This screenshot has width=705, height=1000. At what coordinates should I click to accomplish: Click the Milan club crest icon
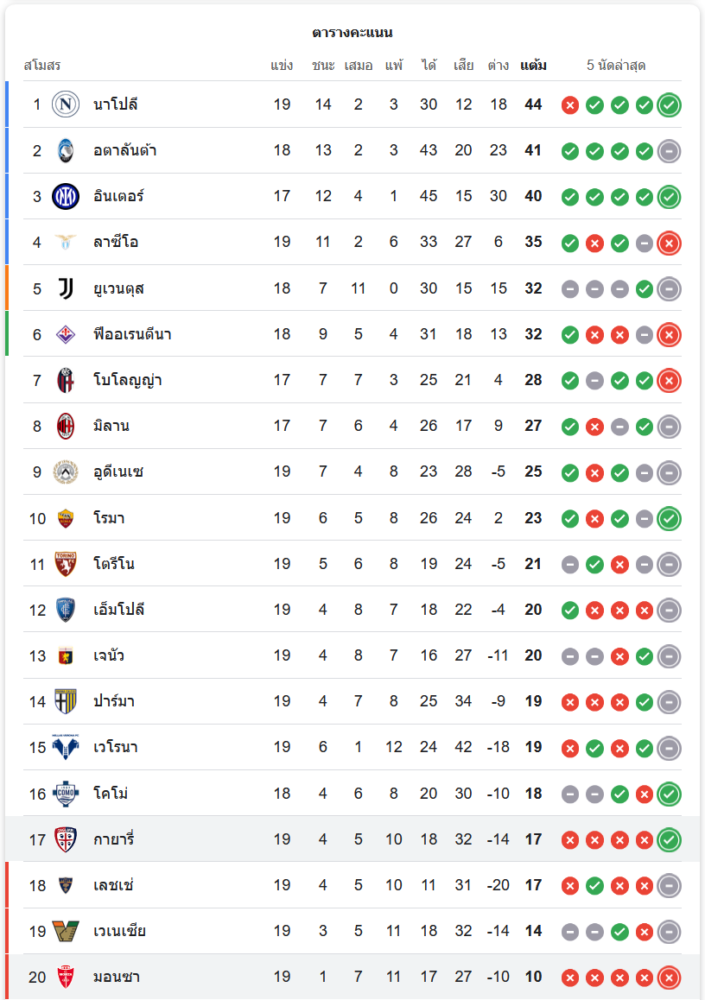tap(66, 426)
